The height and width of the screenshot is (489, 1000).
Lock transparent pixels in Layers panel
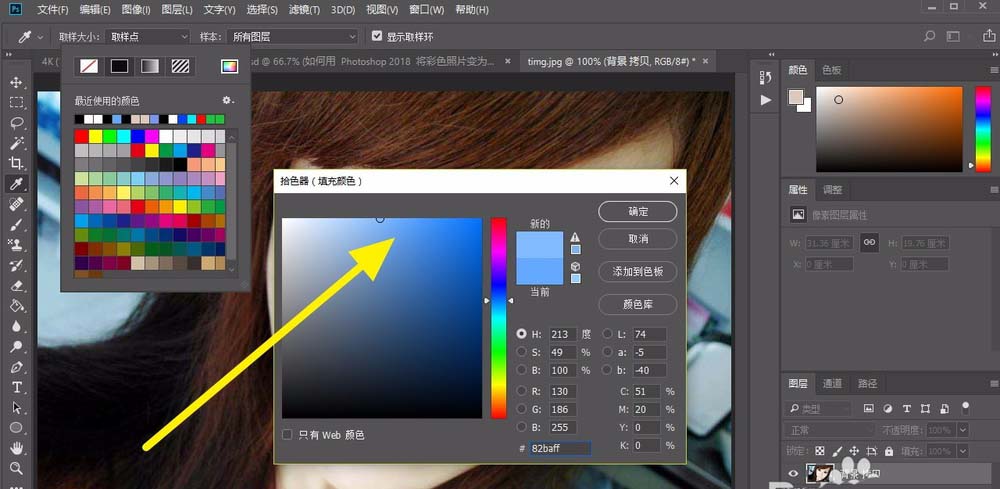[x=820, y=451]
